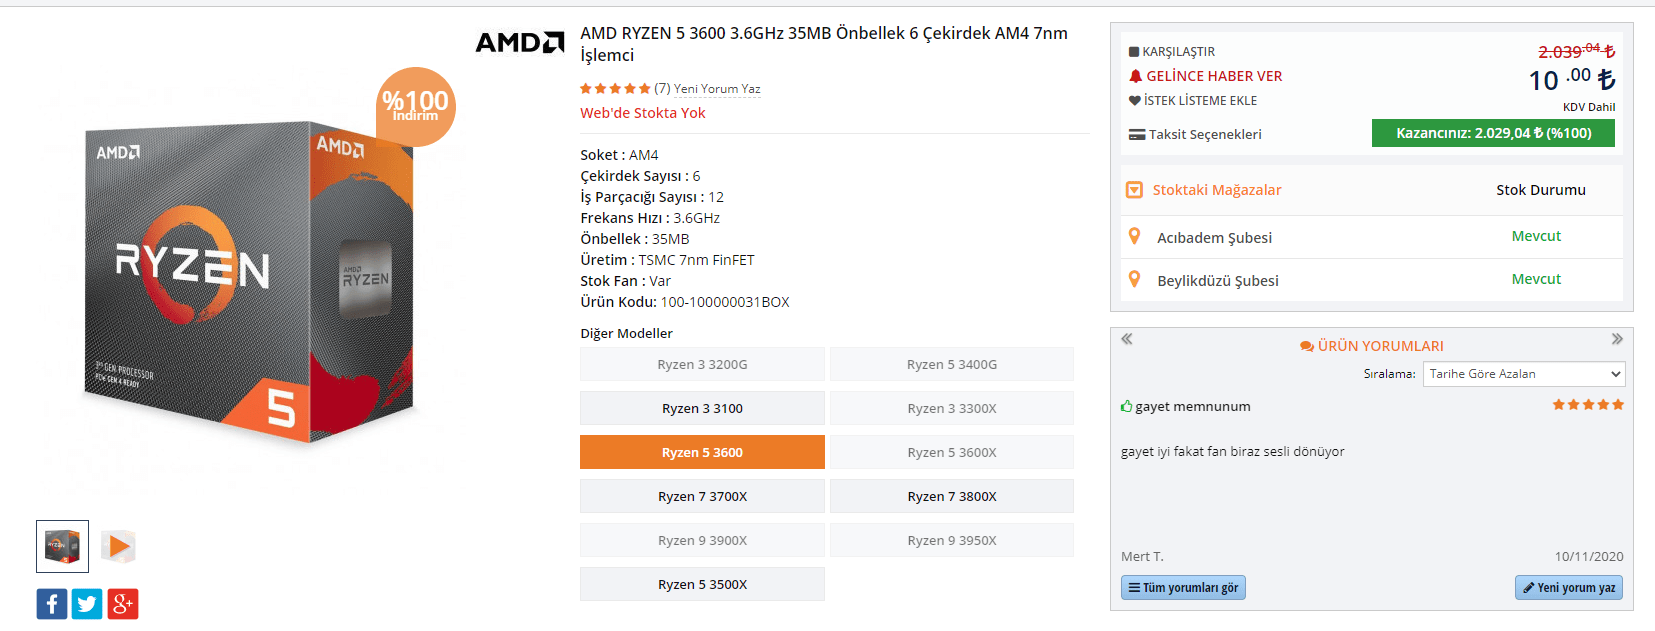Choose the Ryzen 3 3100 model
The height and width of the screenshot is (631, 1655).
(702, 408)
